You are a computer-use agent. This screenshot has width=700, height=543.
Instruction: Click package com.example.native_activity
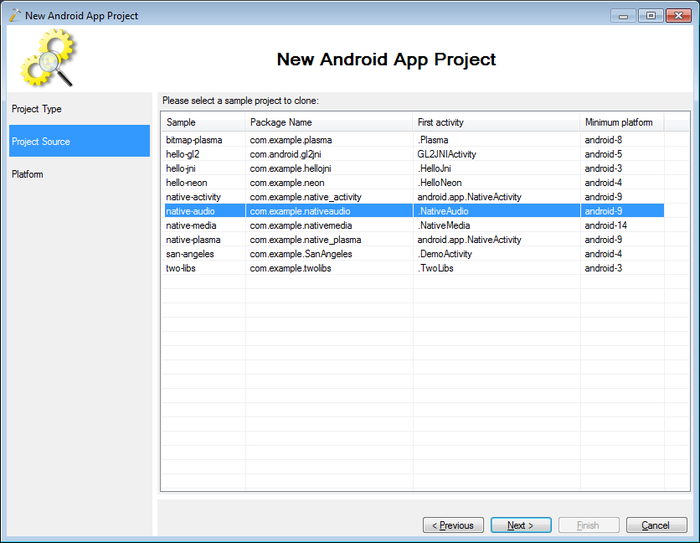point(305,197)
